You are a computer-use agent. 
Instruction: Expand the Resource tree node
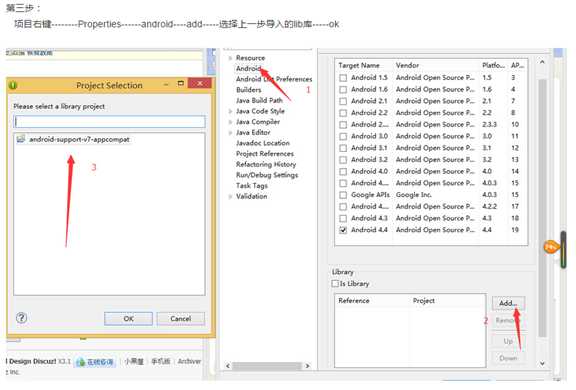pos(230,58)
